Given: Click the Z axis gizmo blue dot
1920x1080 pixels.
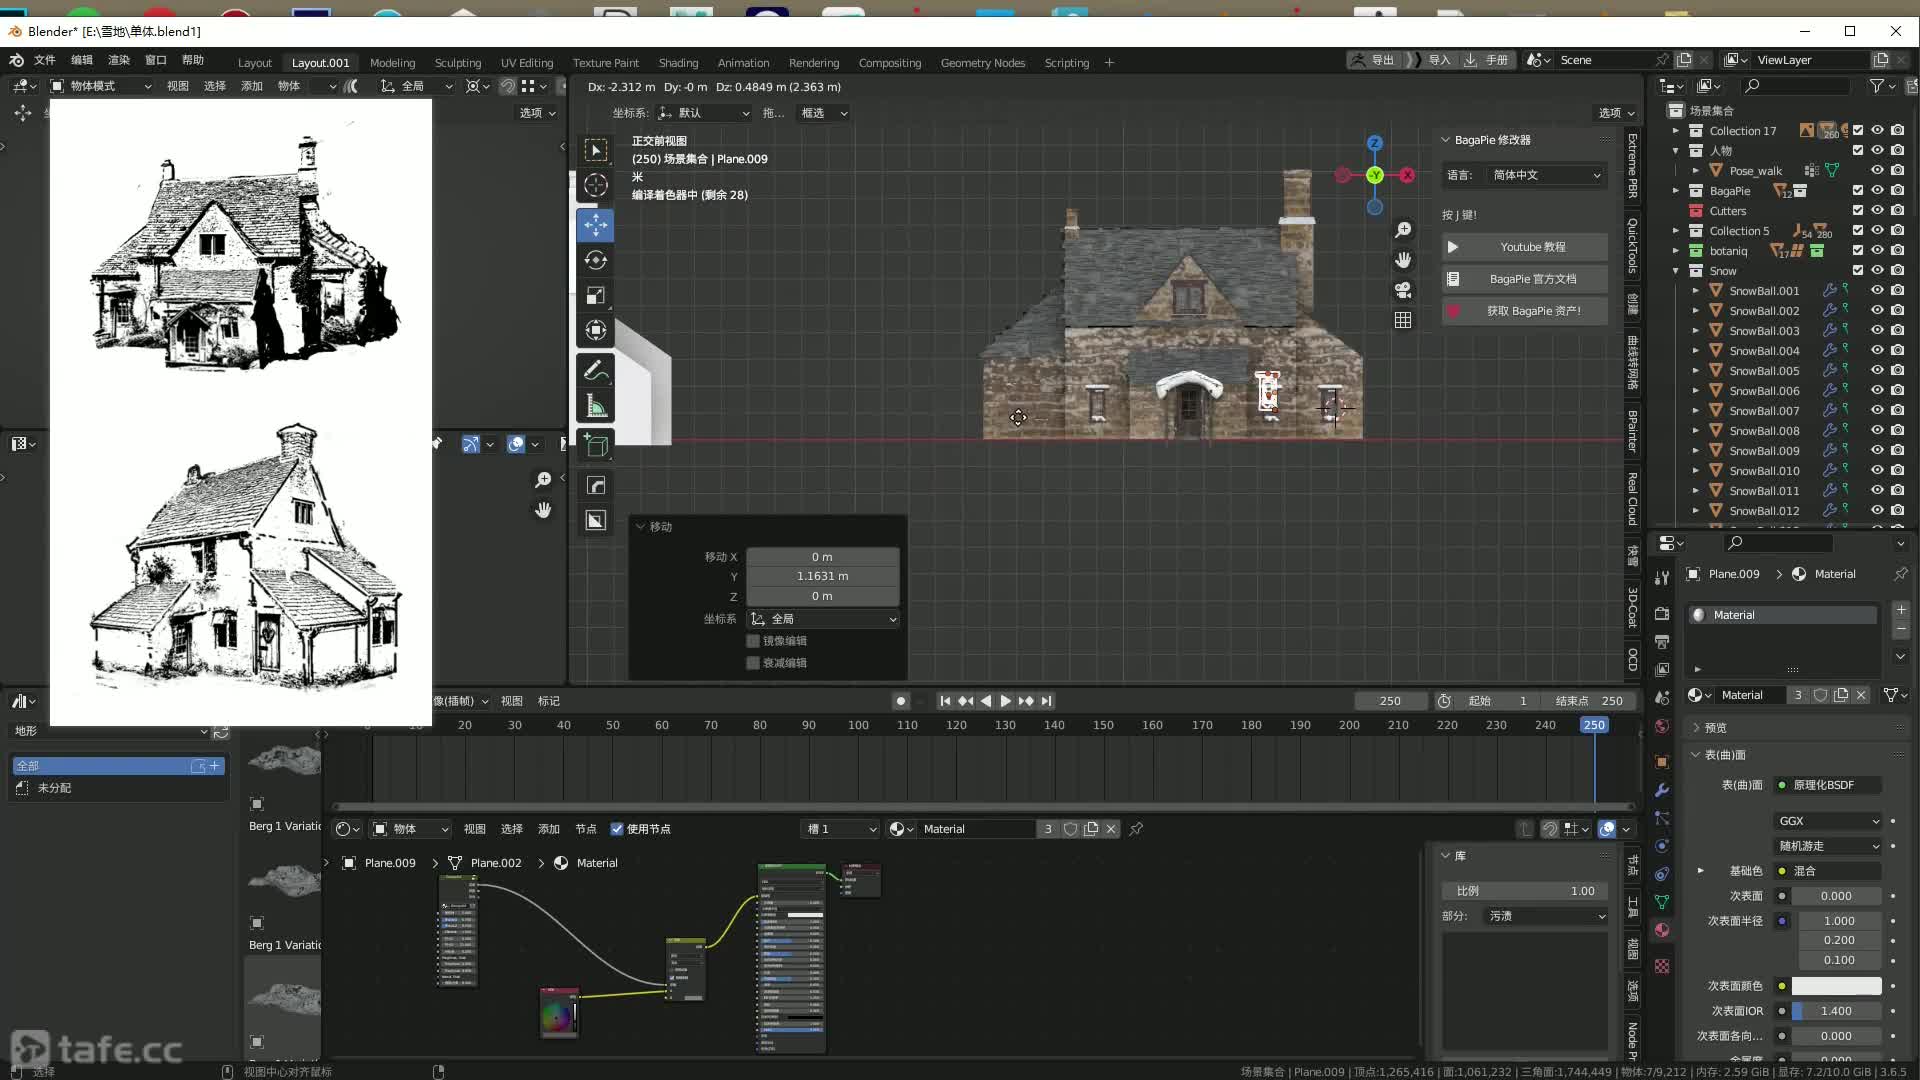Looking at the screenshot, I should (x=1375, y=143).
